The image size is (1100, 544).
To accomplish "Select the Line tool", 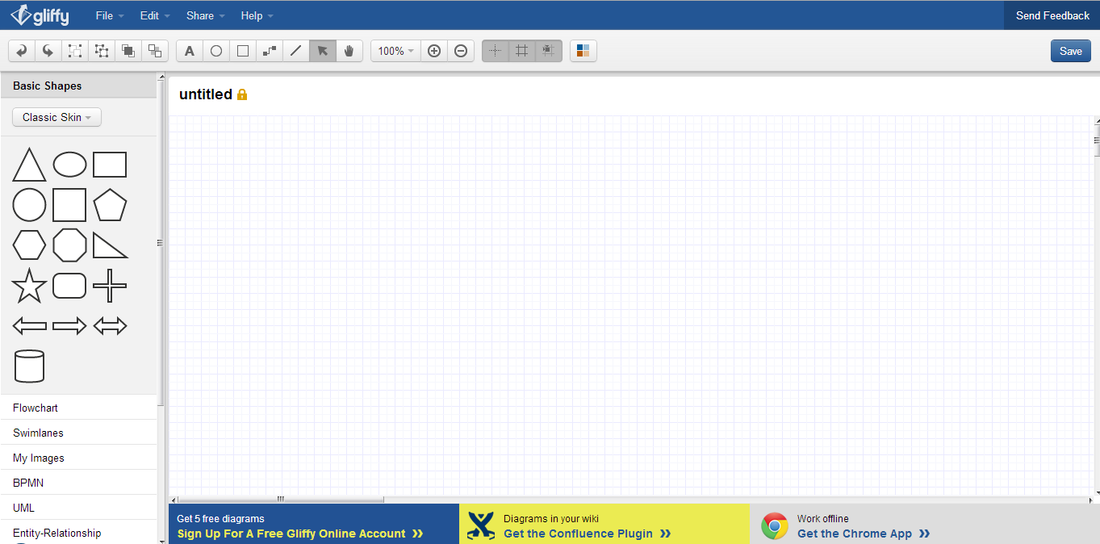I will click(x=296, y=51).
